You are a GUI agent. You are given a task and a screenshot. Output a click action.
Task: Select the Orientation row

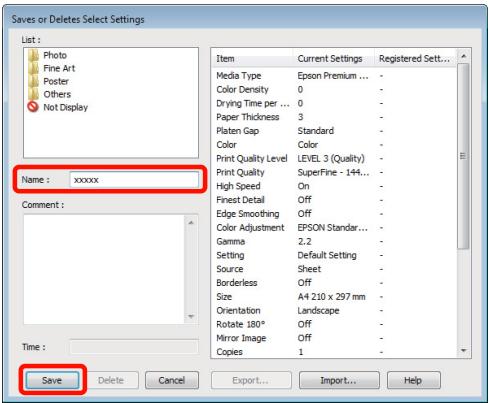click(333, 310)
